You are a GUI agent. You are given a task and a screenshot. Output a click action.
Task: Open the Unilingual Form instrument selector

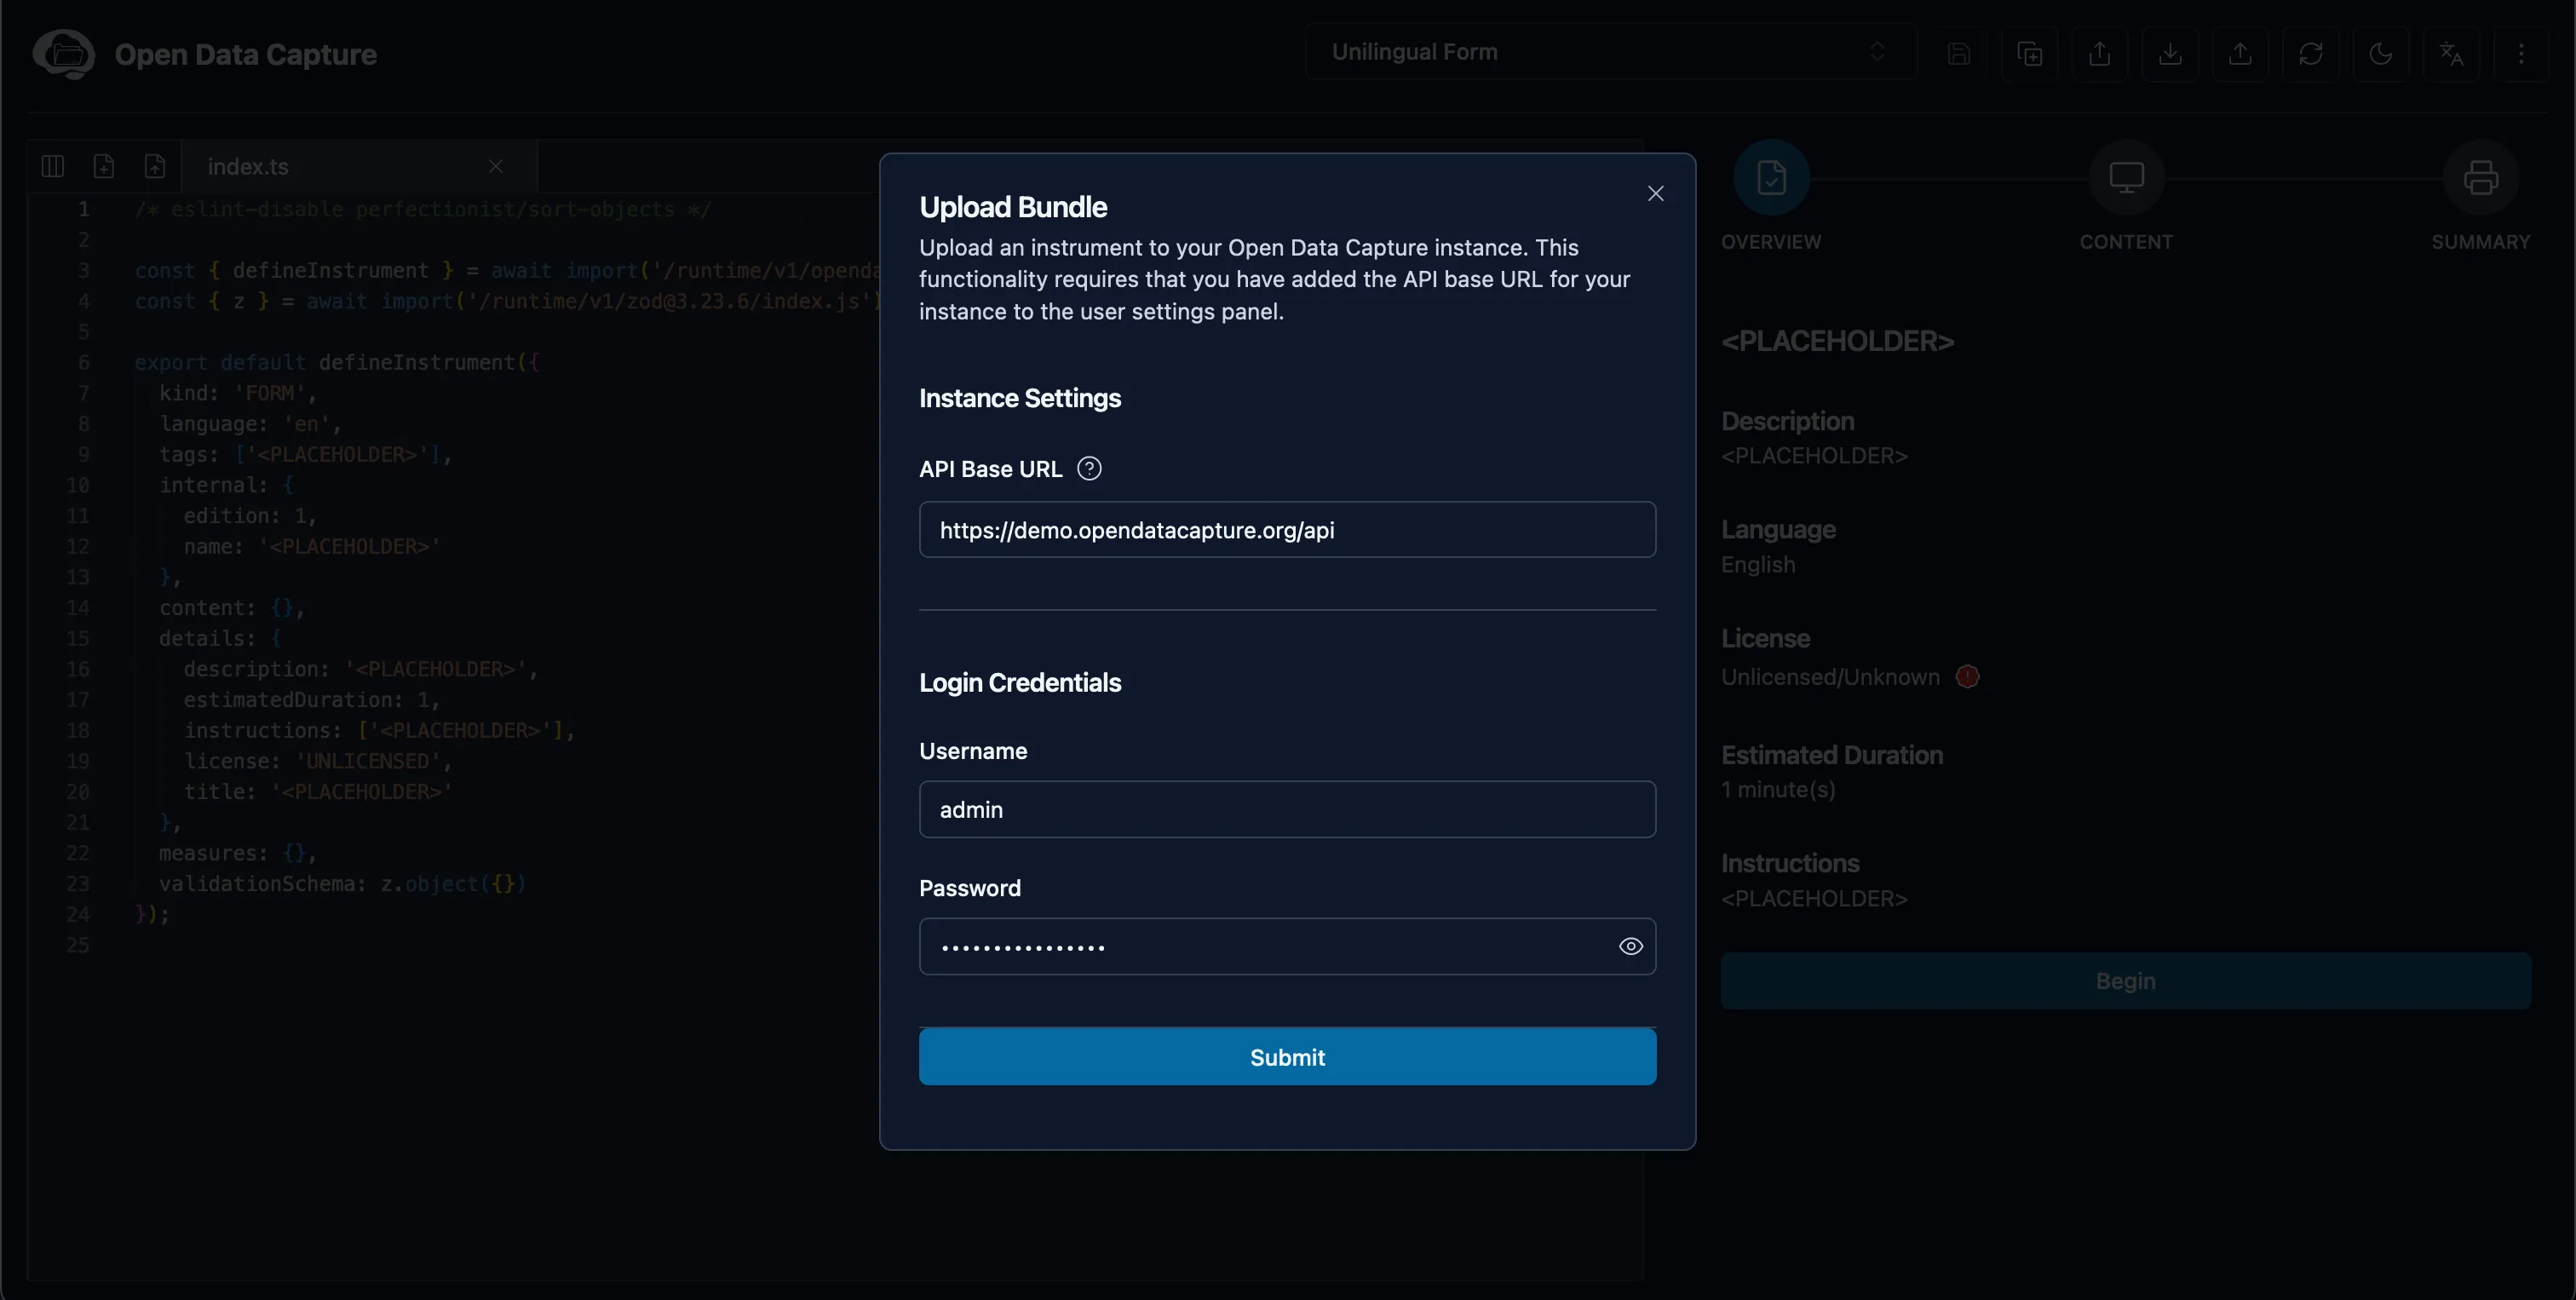coord(1610,52)
